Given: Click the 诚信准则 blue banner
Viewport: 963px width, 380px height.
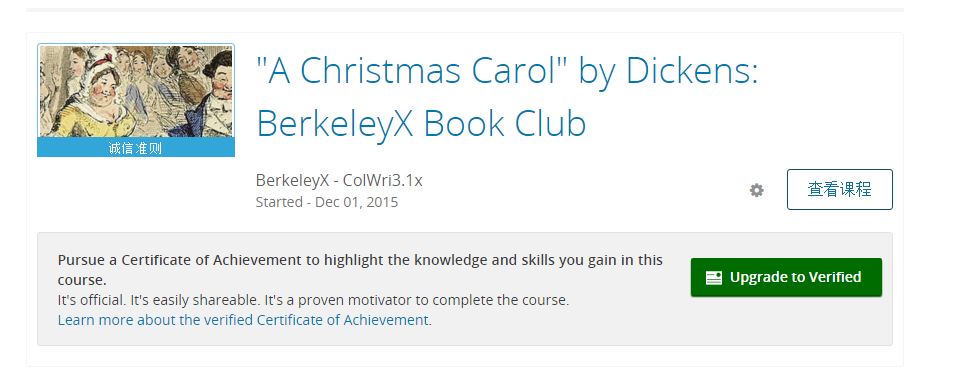Looking at the screenshot, I should (136, 147).
